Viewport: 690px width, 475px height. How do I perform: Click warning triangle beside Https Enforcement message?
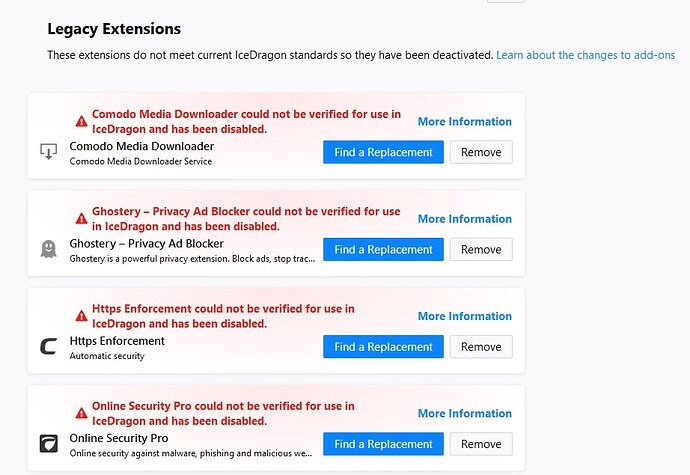[x=81, y=316]
